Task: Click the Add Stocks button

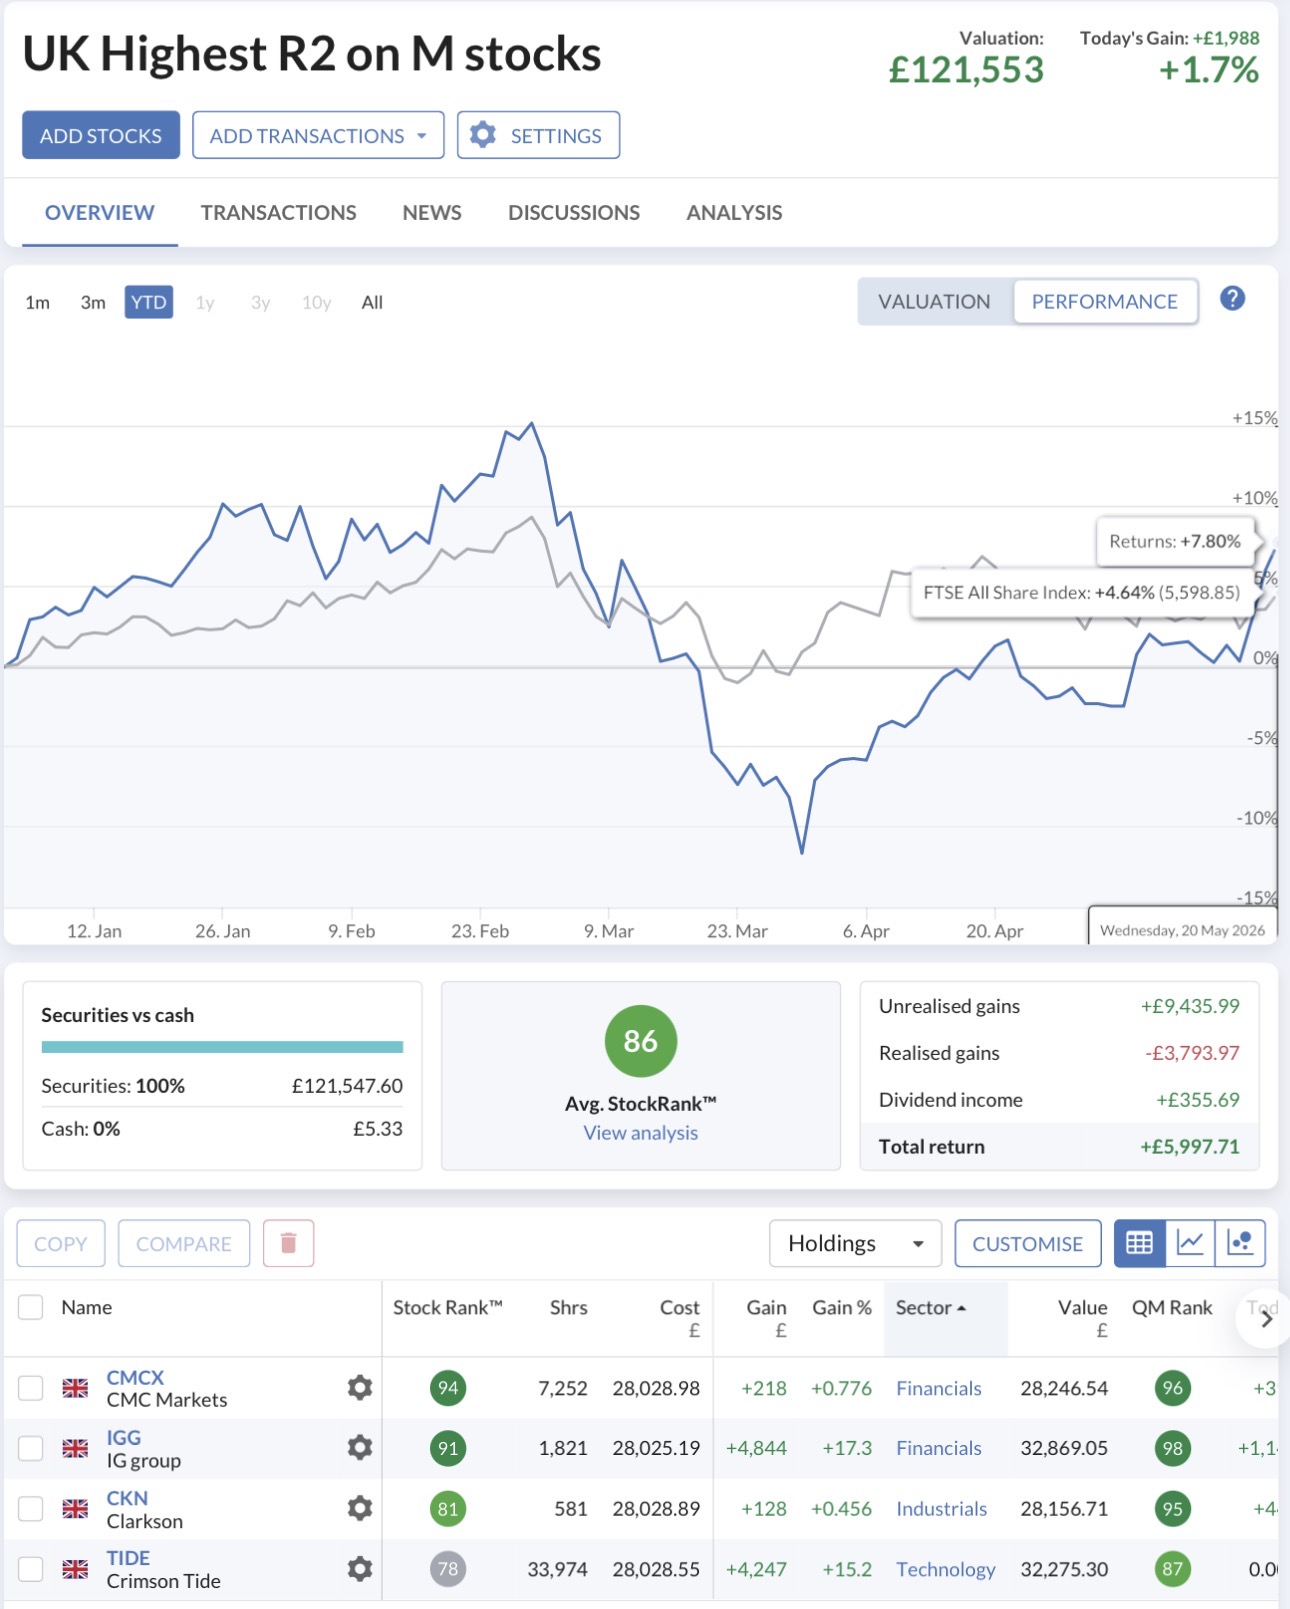Action: pos(101,135)
